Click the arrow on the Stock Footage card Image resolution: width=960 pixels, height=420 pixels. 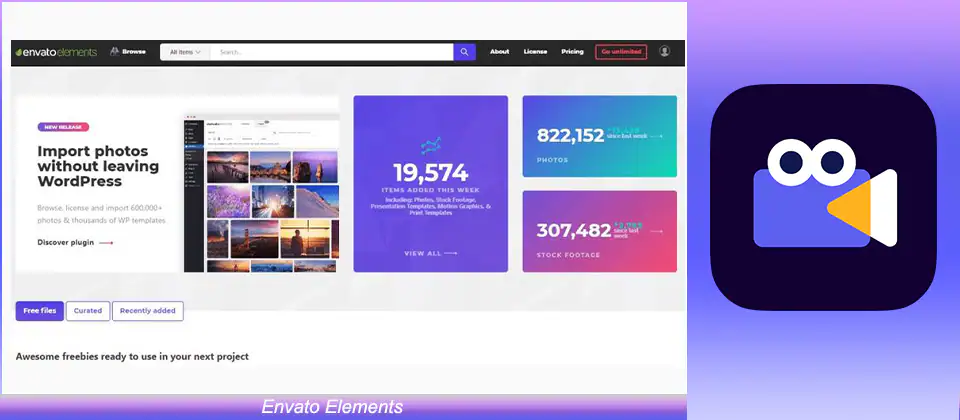656,231
